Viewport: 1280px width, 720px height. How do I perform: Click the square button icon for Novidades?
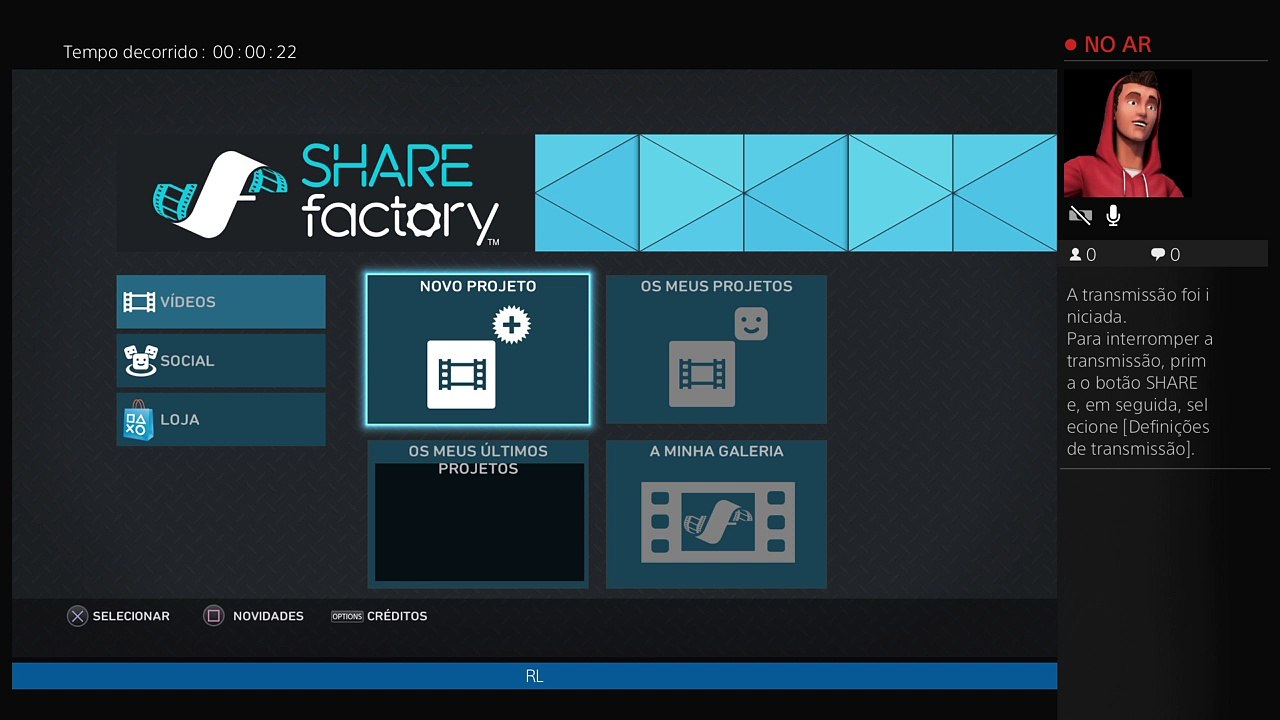[x=213, y=616]
